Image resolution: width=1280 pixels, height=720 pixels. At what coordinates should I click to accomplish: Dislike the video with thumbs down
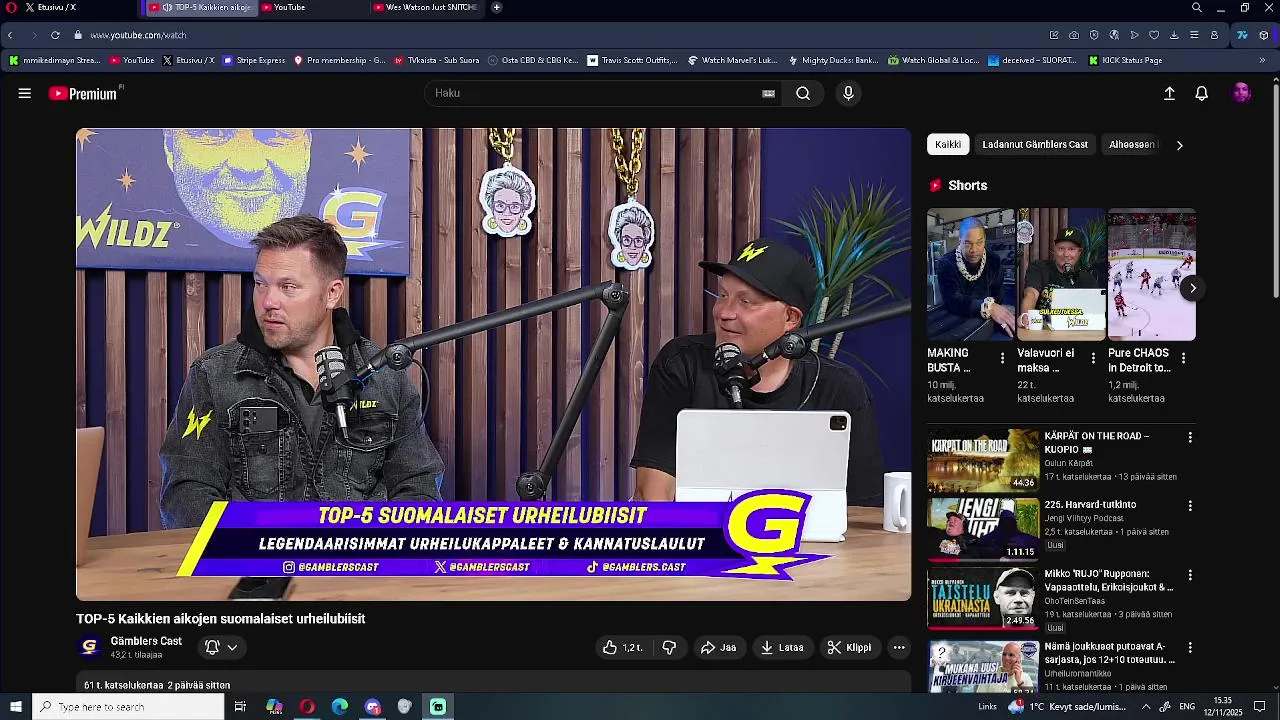pos(669,647)
